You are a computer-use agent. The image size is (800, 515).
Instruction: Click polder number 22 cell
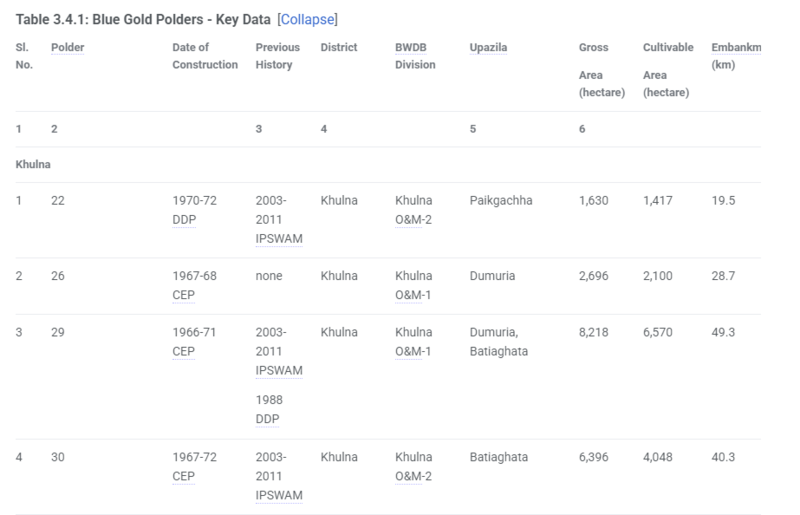coord(58,201)
